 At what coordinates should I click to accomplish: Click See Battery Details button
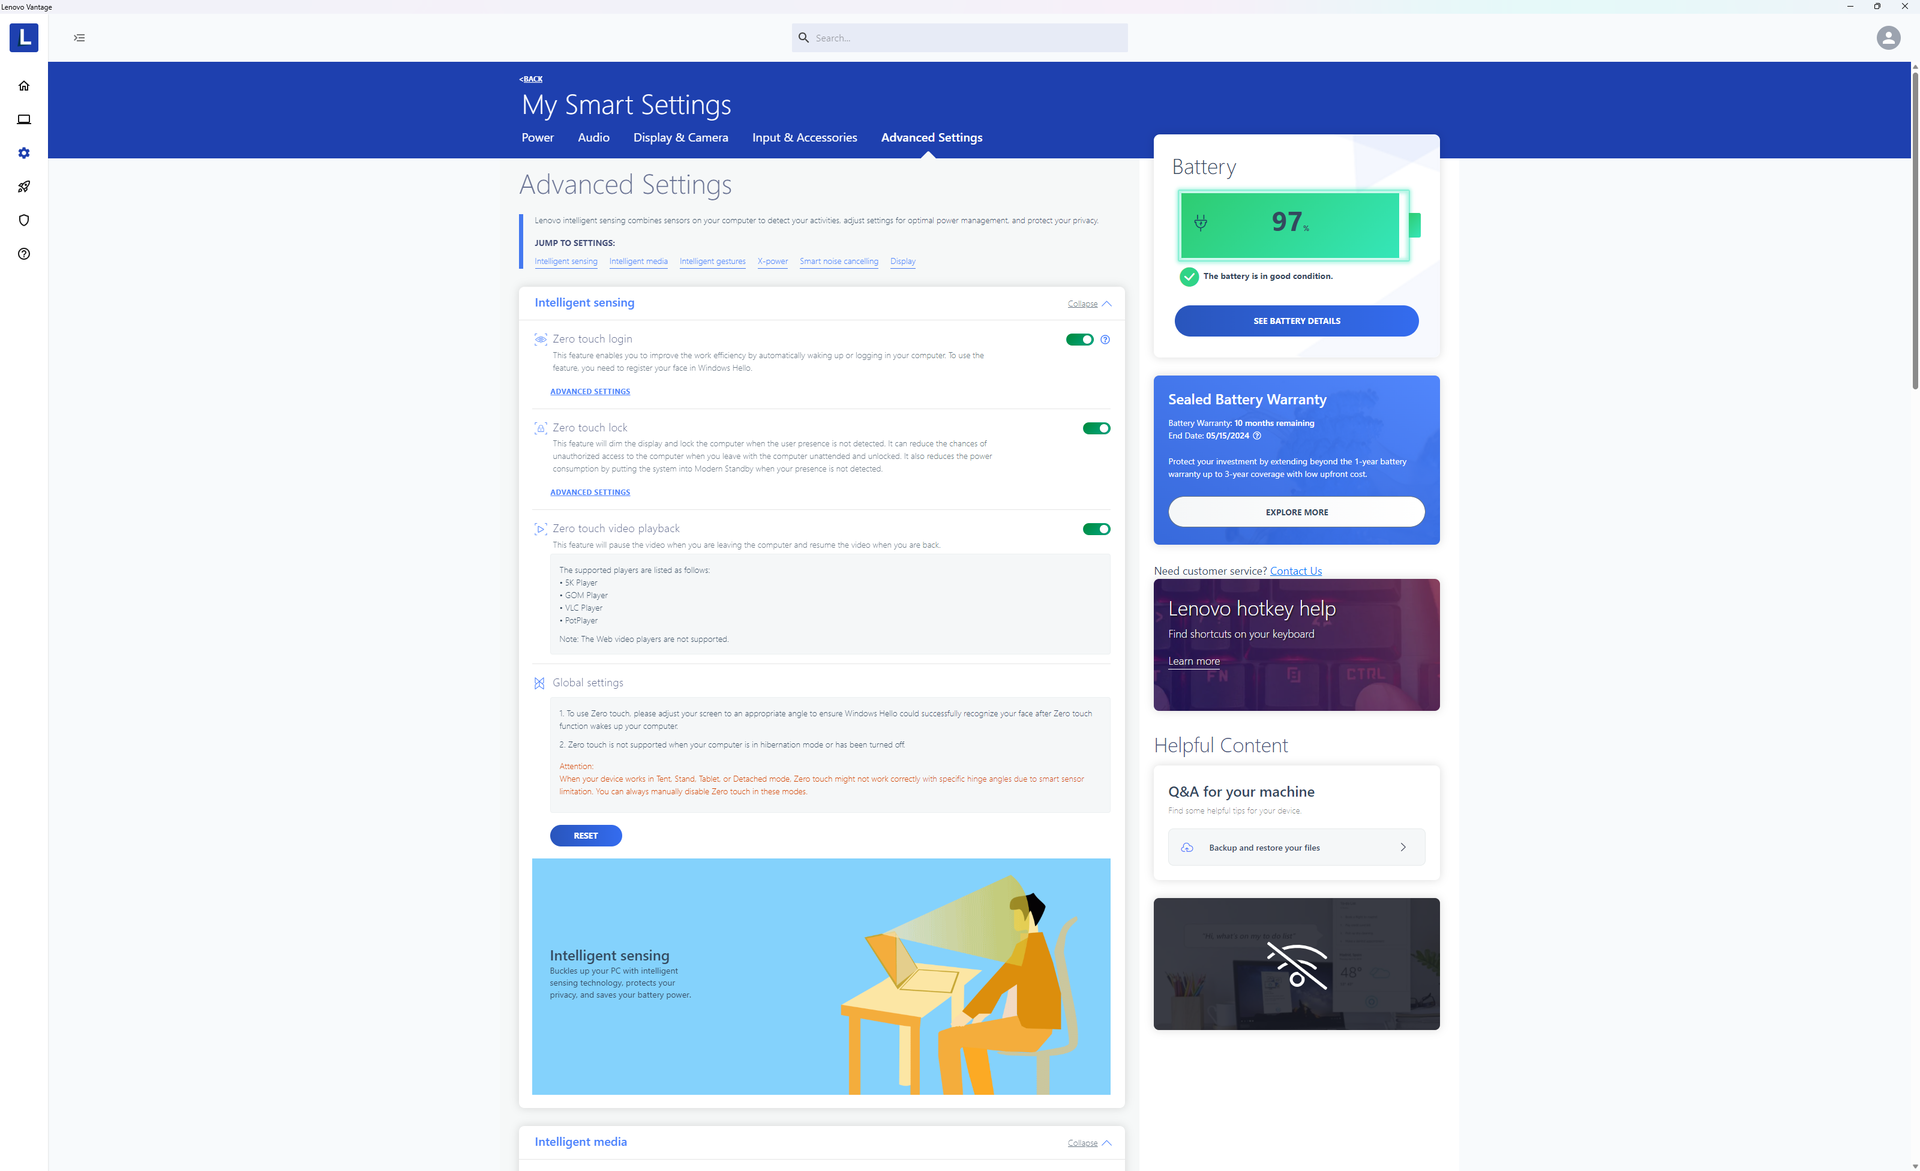(1296, 321)
